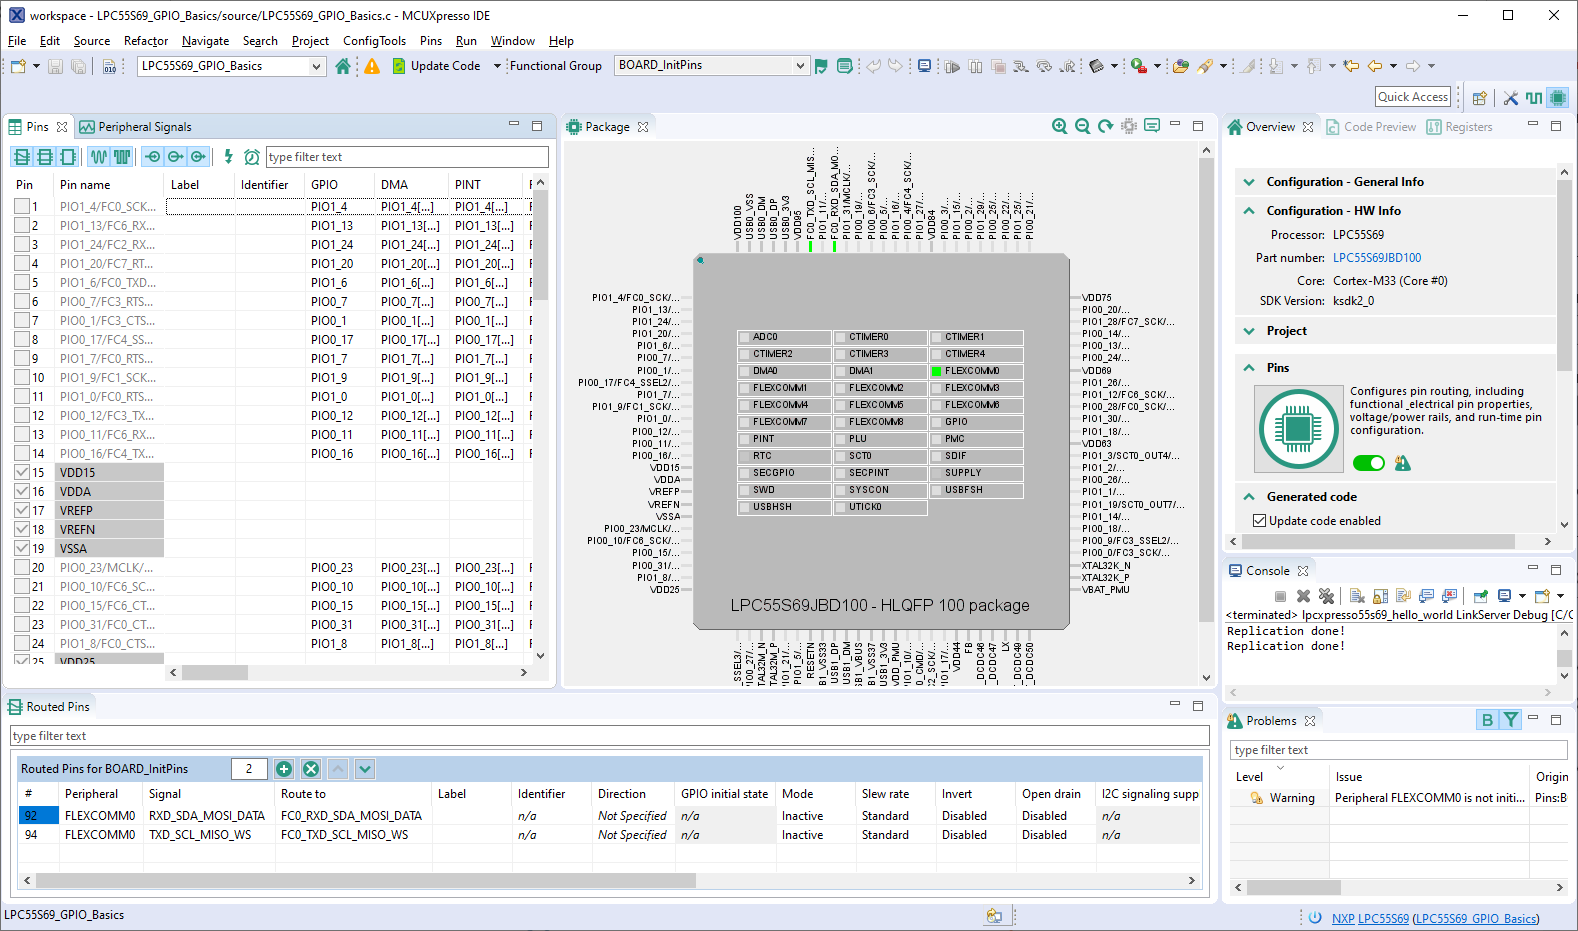This screenshot has height=931, width=1578.
Task: Add a new routed pin row
Action: (284, 769)
